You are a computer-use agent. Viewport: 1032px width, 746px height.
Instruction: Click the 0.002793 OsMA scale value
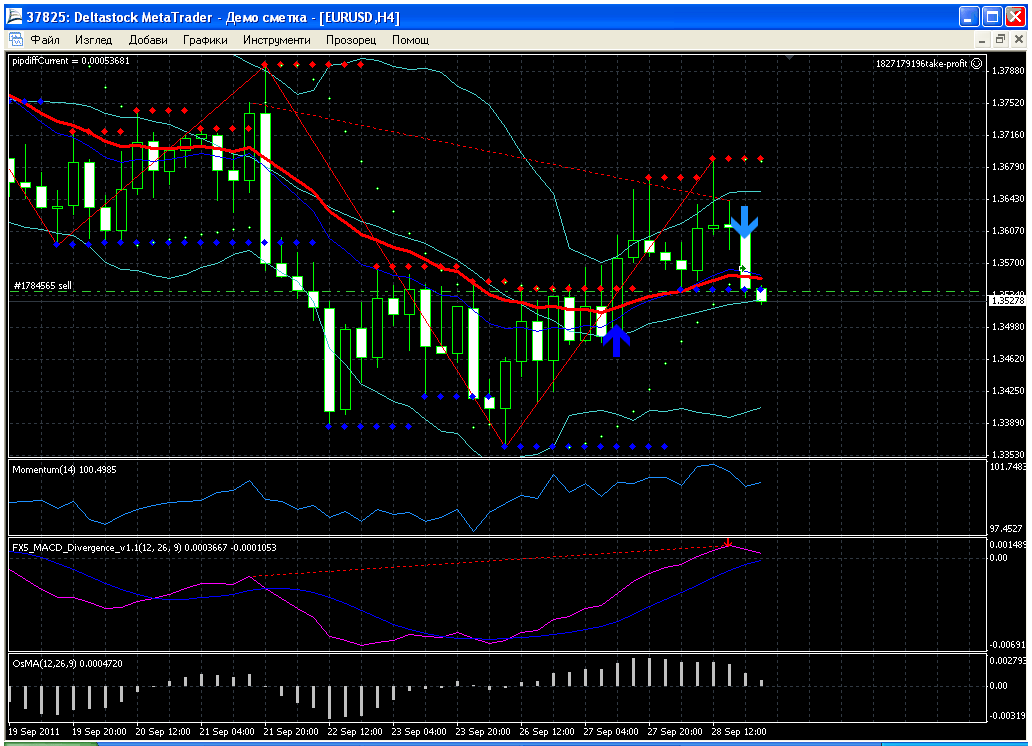[x=1008, y=660]
